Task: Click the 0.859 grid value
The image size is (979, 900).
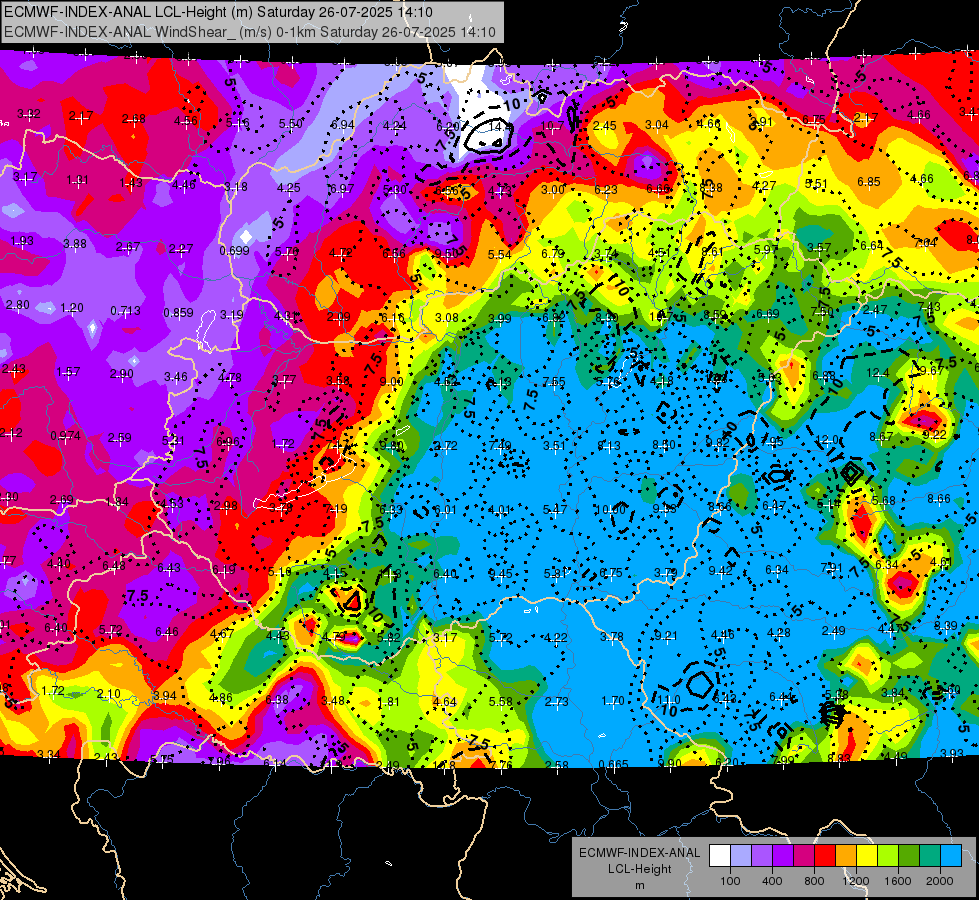Action: point(179,312)
